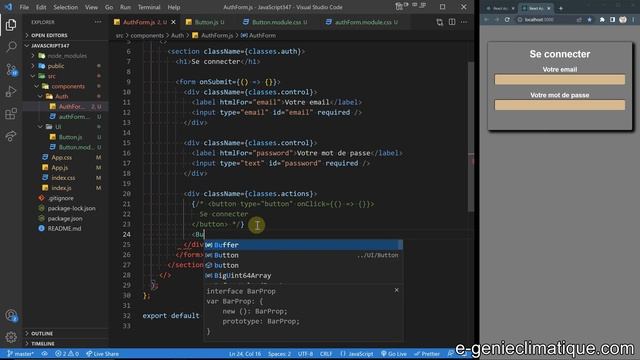Open App.css in the explorer
The image size is (640, 360).
point(65,158)
